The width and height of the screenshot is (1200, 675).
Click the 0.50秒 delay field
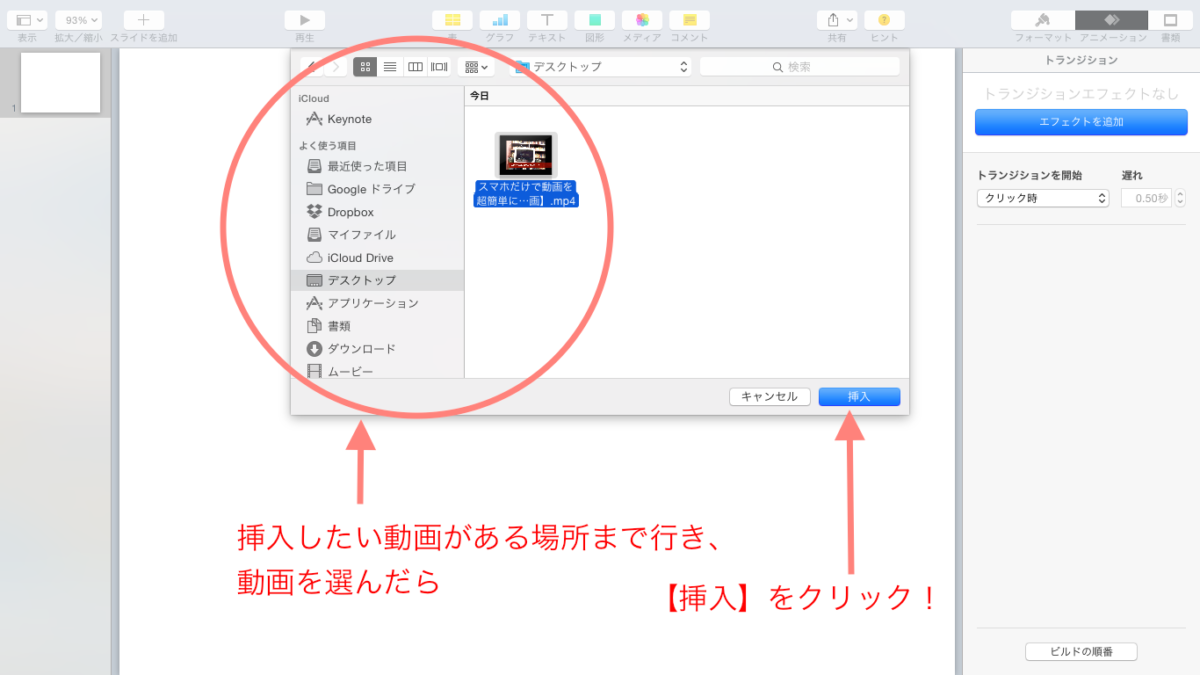1146,198
